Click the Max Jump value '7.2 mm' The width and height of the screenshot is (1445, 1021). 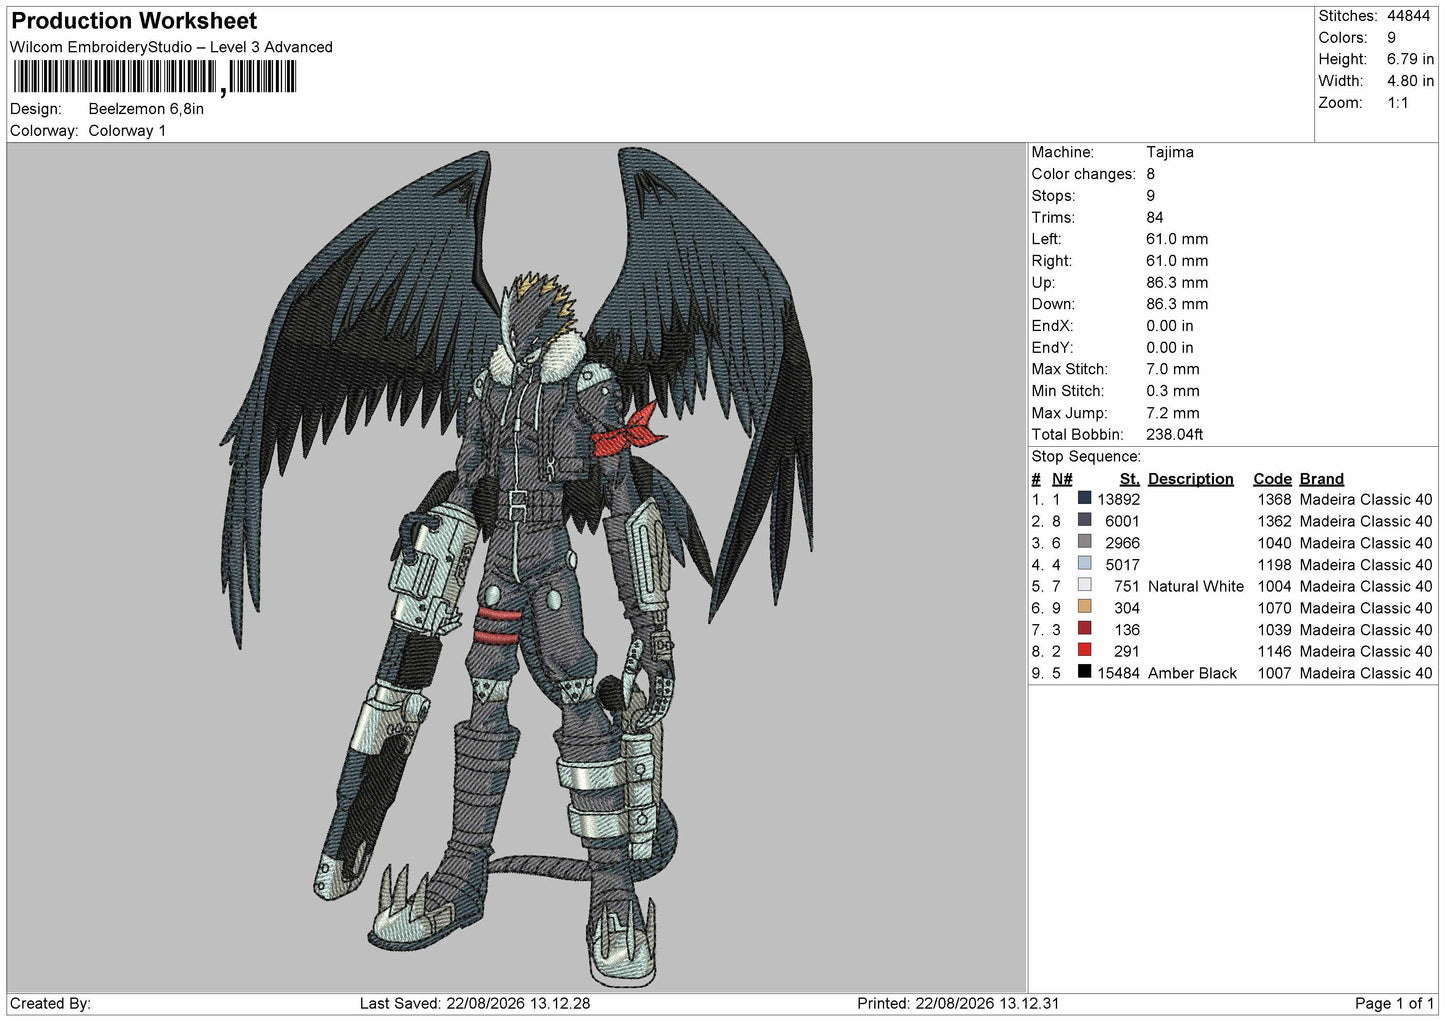pos(1173,413)
